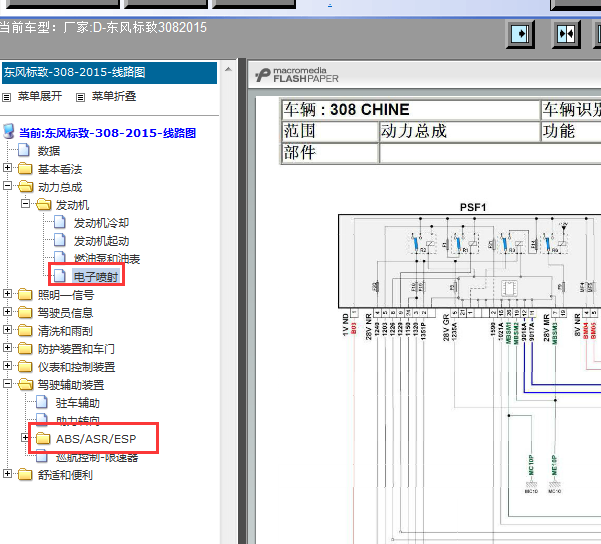
Task: Click the 动力总成 cell in diagram header table
Action: point(459,131)
